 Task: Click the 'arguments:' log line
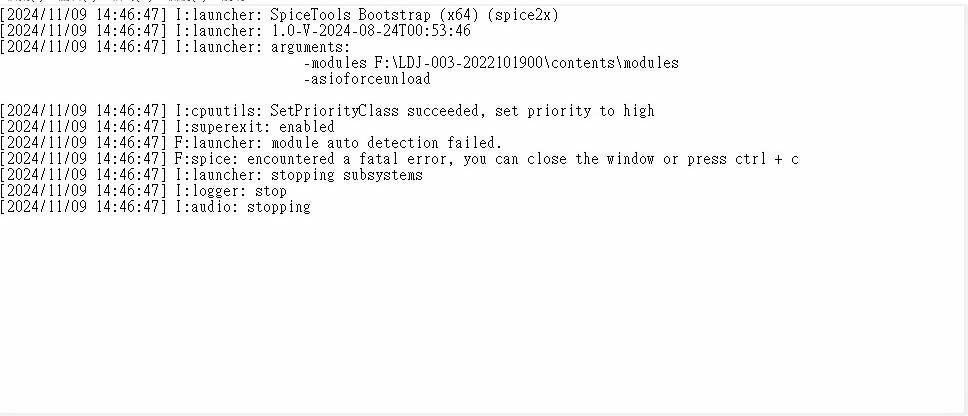click(x=175, y=47)
